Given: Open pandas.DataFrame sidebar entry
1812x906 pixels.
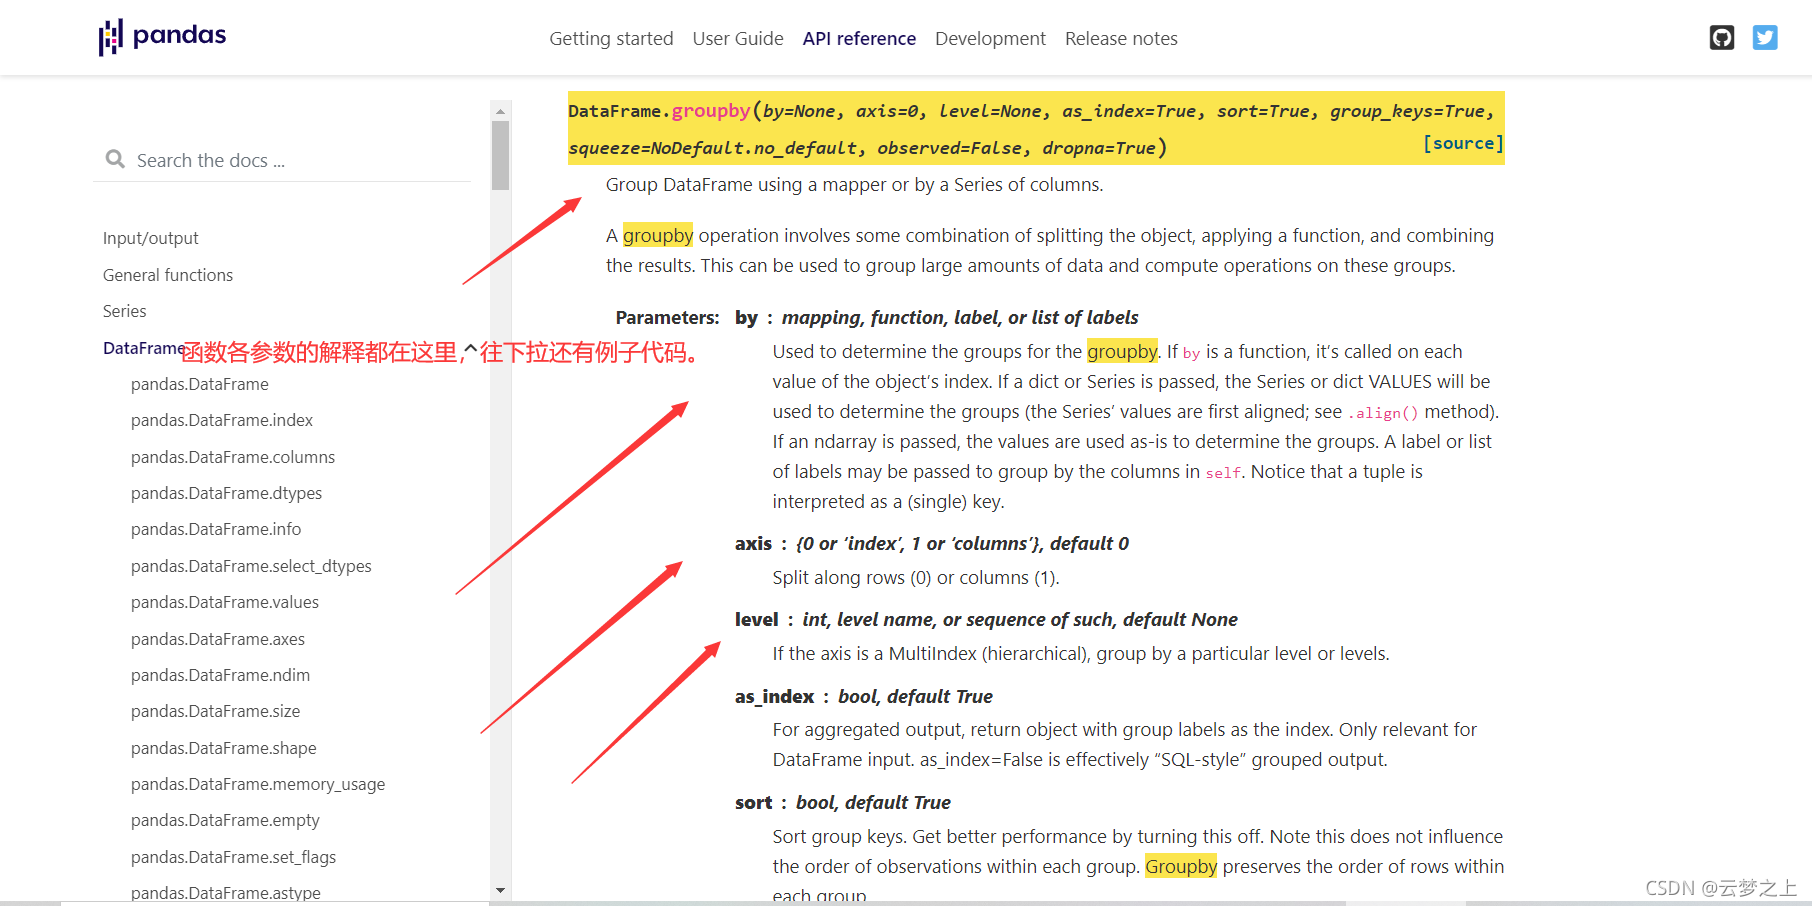Looking at the screenshot, I should pyautogui.click(x=200, y=384).
